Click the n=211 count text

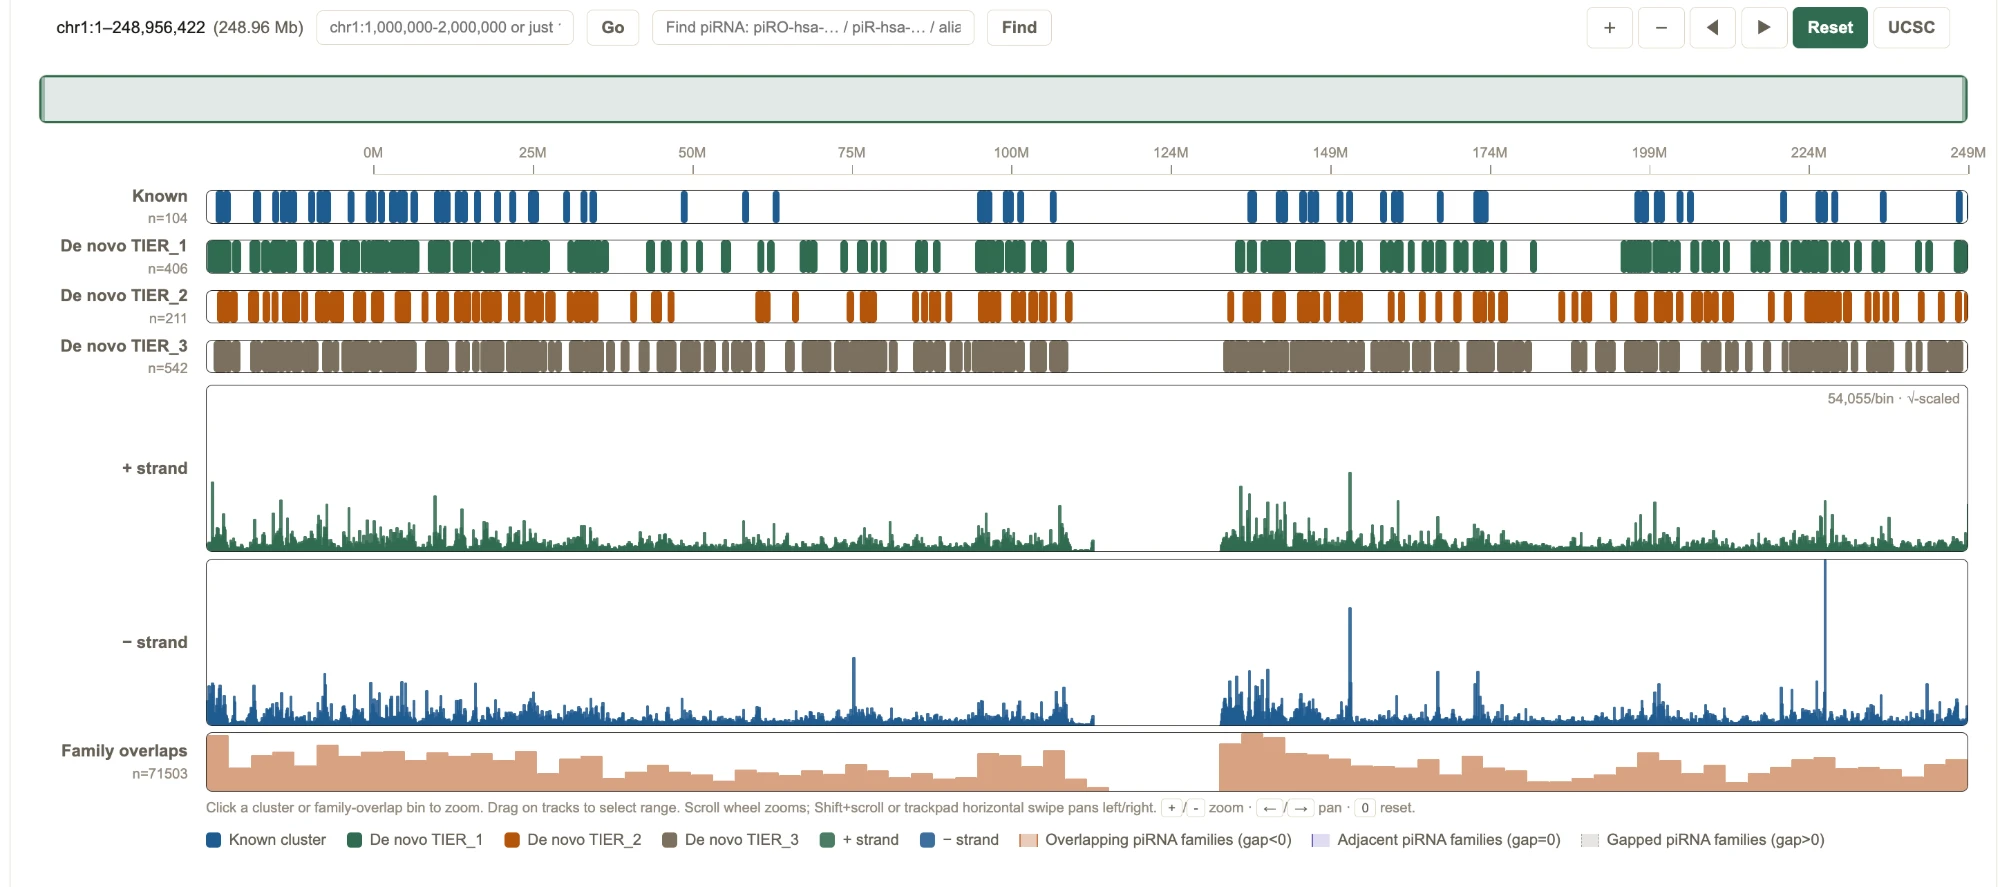pos(168,318)
